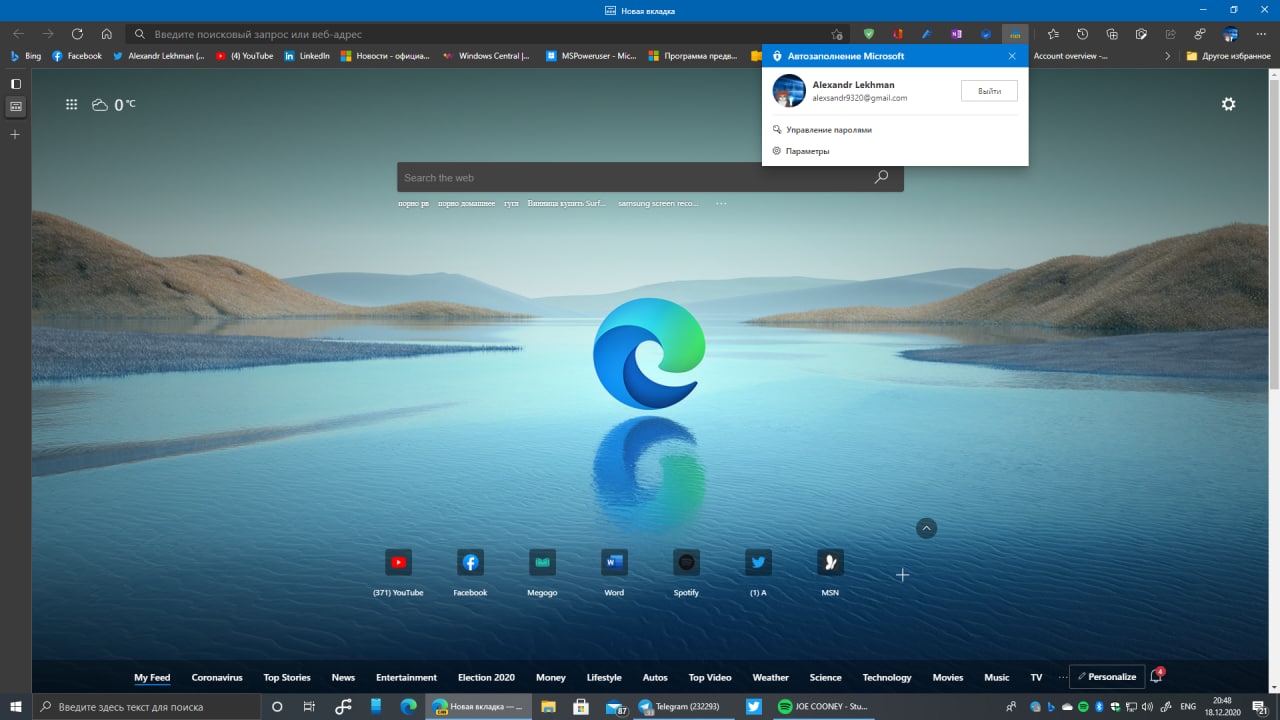Click the Refresh page icon
Image resolution: width=1280 pixels, height=720 pixels.
tap(77, 34)
